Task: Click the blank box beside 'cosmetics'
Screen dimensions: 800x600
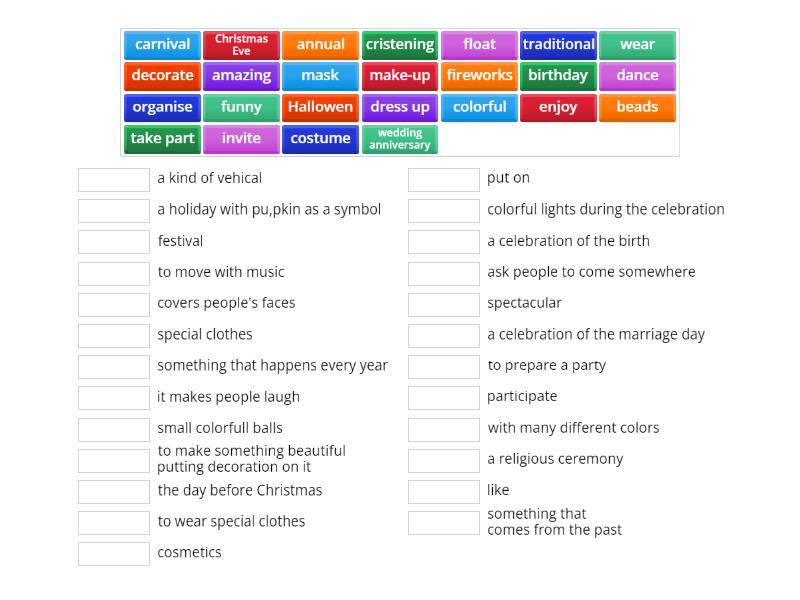Action: pyautogui.click(x=114, y=553)
